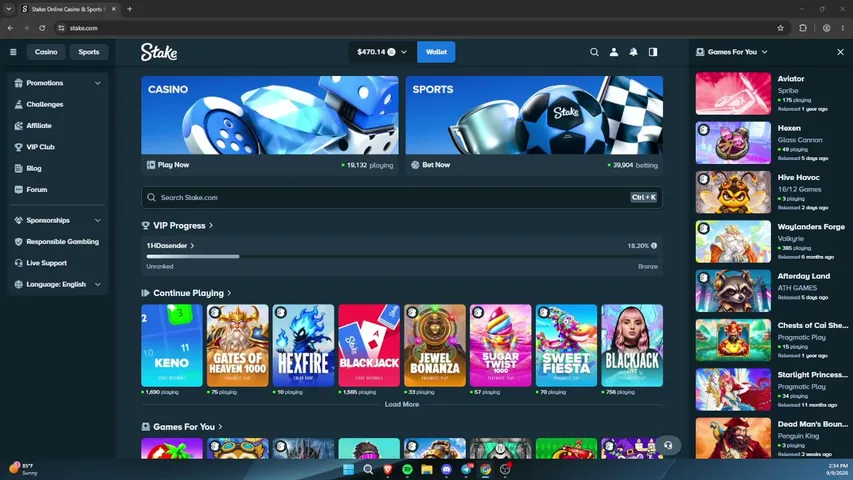Viewport: 853px width, 480px height.
Task: Open the Affiliate sidebar item
Action: pyautogui.click(x=39, y=126)
